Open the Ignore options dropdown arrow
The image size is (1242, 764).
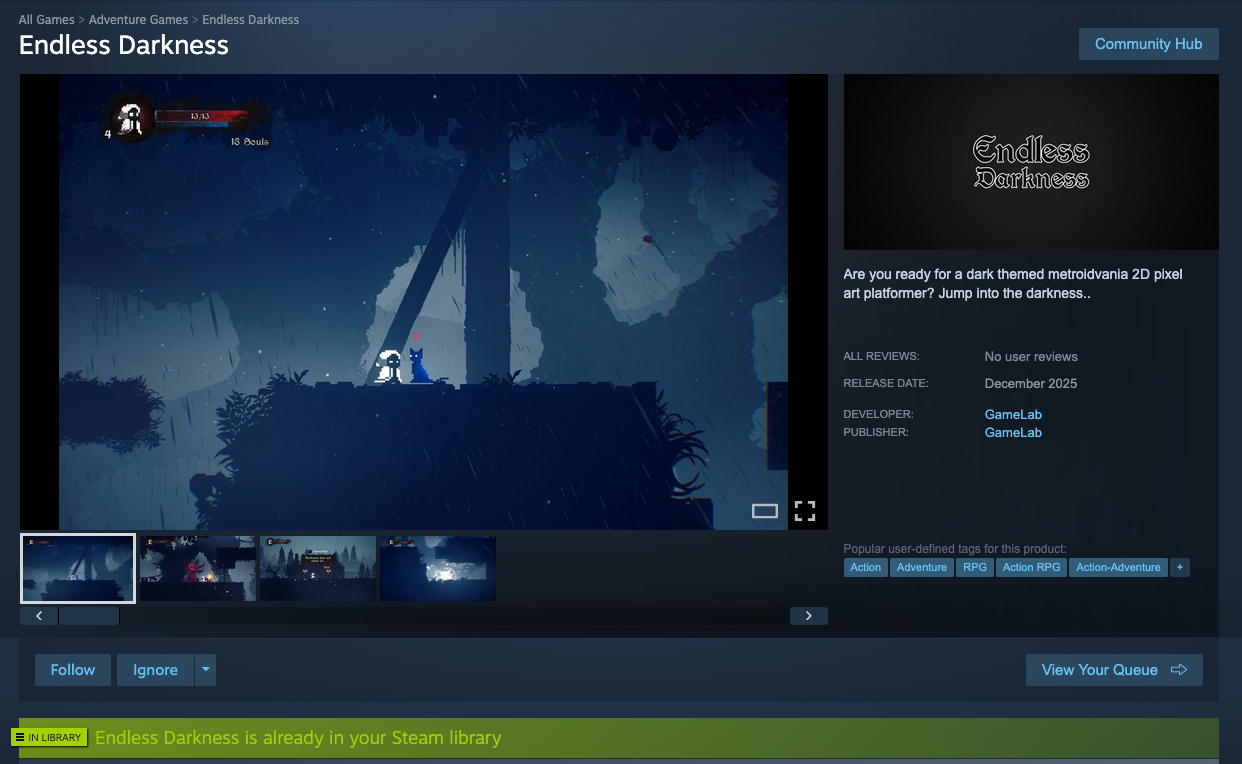click(205, 670)
